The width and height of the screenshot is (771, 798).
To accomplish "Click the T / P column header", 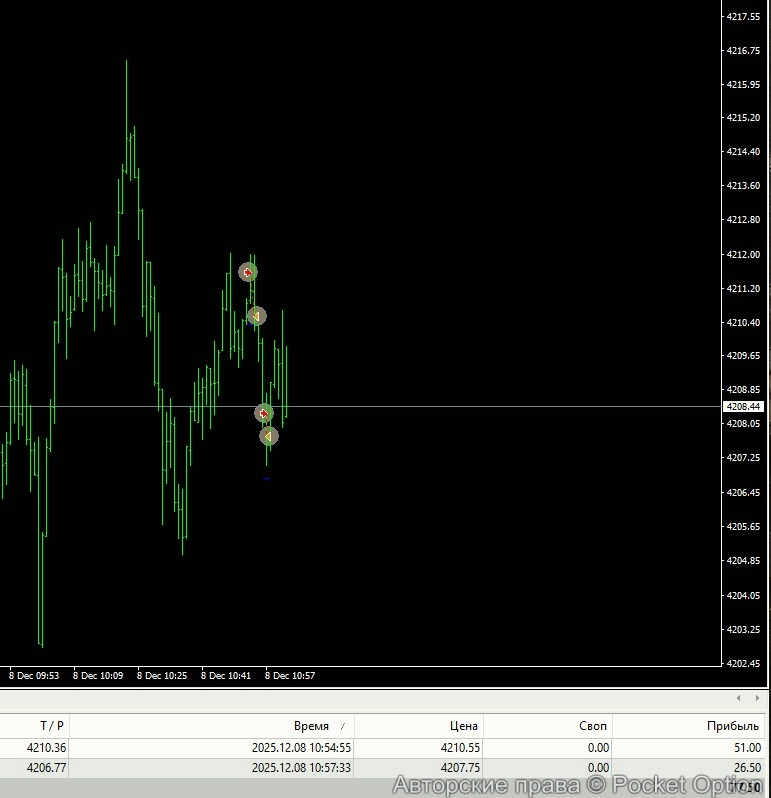I will [x=52, y=726].
